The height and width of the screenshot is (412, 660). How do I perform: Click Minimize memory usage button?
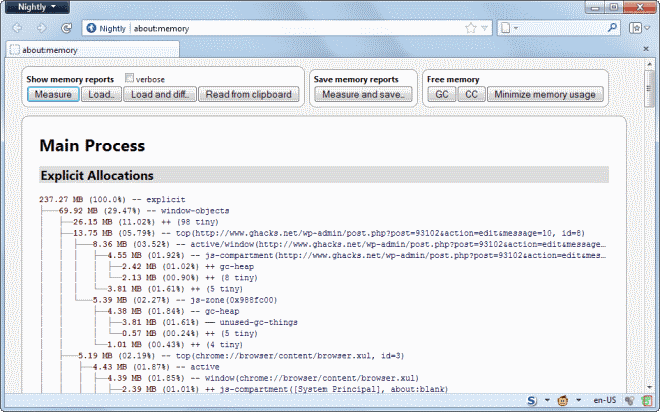(x=546, y=95)
